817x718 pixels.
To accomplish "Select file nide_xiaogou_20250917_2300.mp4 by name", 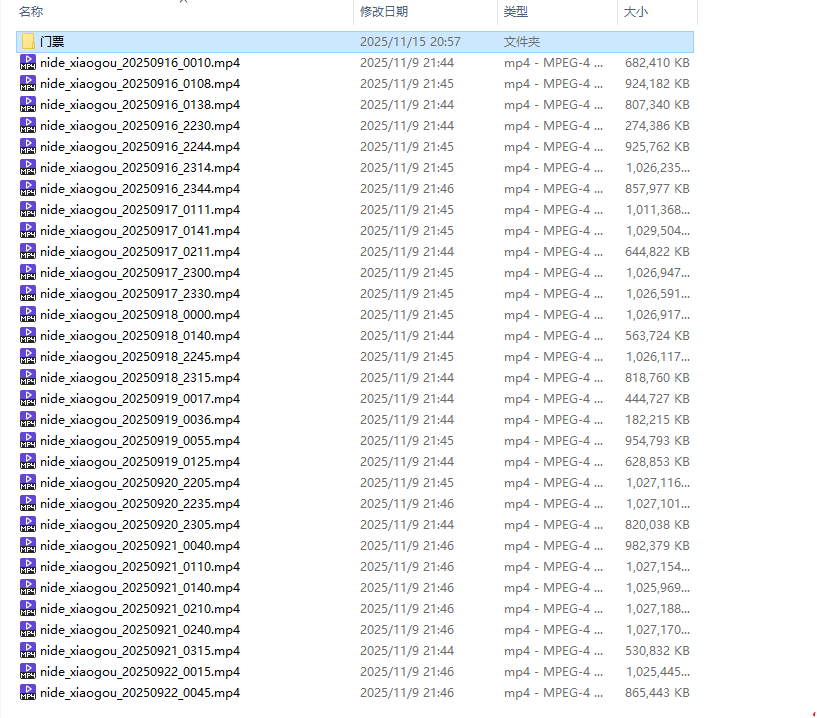I will coord(140,273).
